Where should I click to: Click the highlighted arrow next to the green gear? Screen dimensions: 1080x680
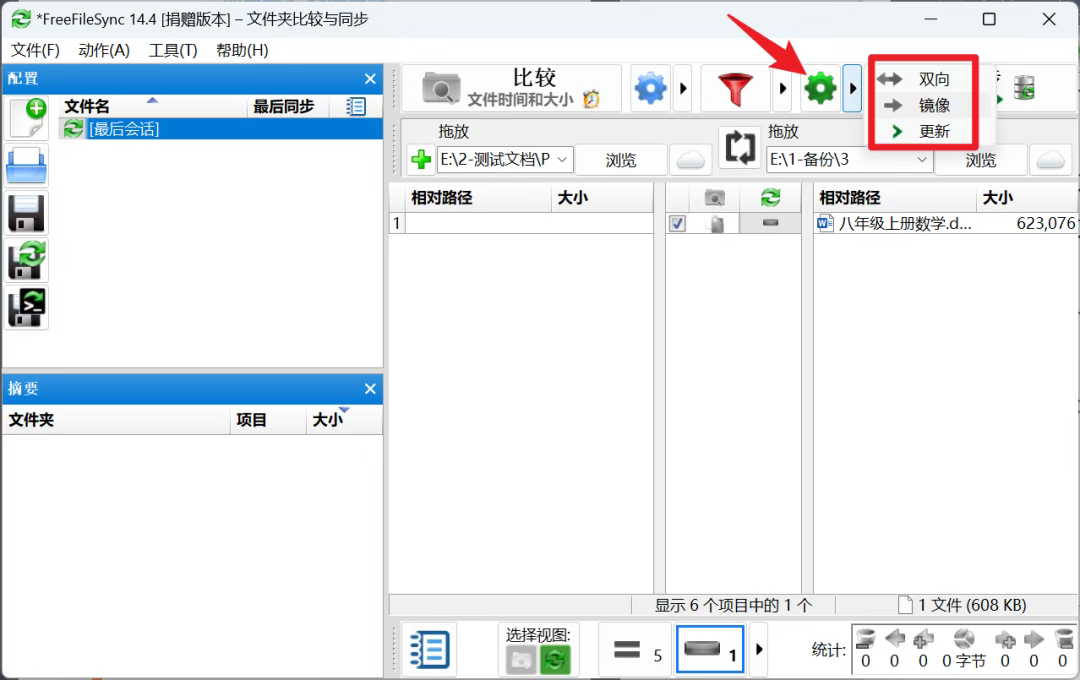(x=853, y=88)
